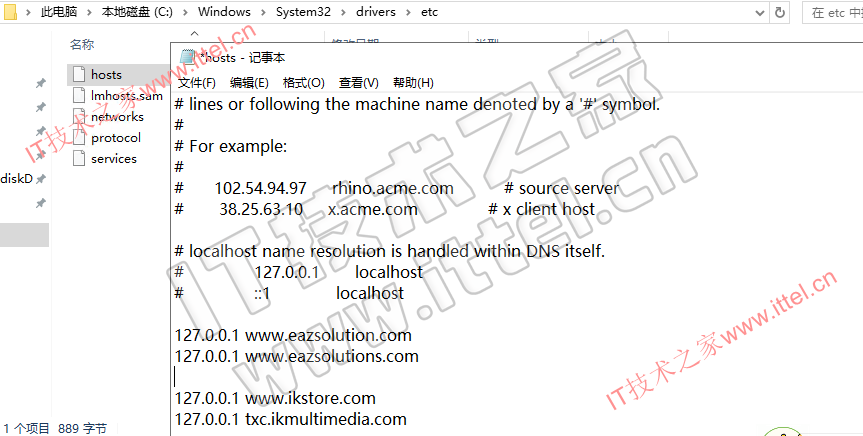Expand the chevron after 本地磁盘 (C:)
Image resolution: width=863 pixels, height=436 pixels.
[185, 12]
